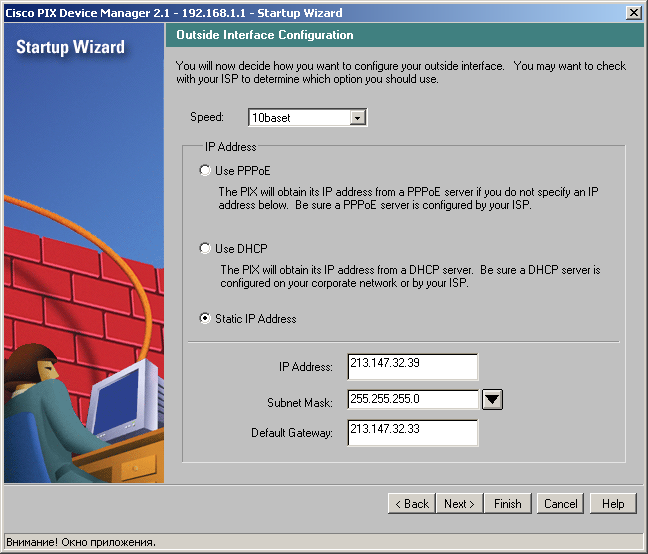This screenshot has width=648, height=554.
Task: Click the window title bar text
Action: pos(174,13)
